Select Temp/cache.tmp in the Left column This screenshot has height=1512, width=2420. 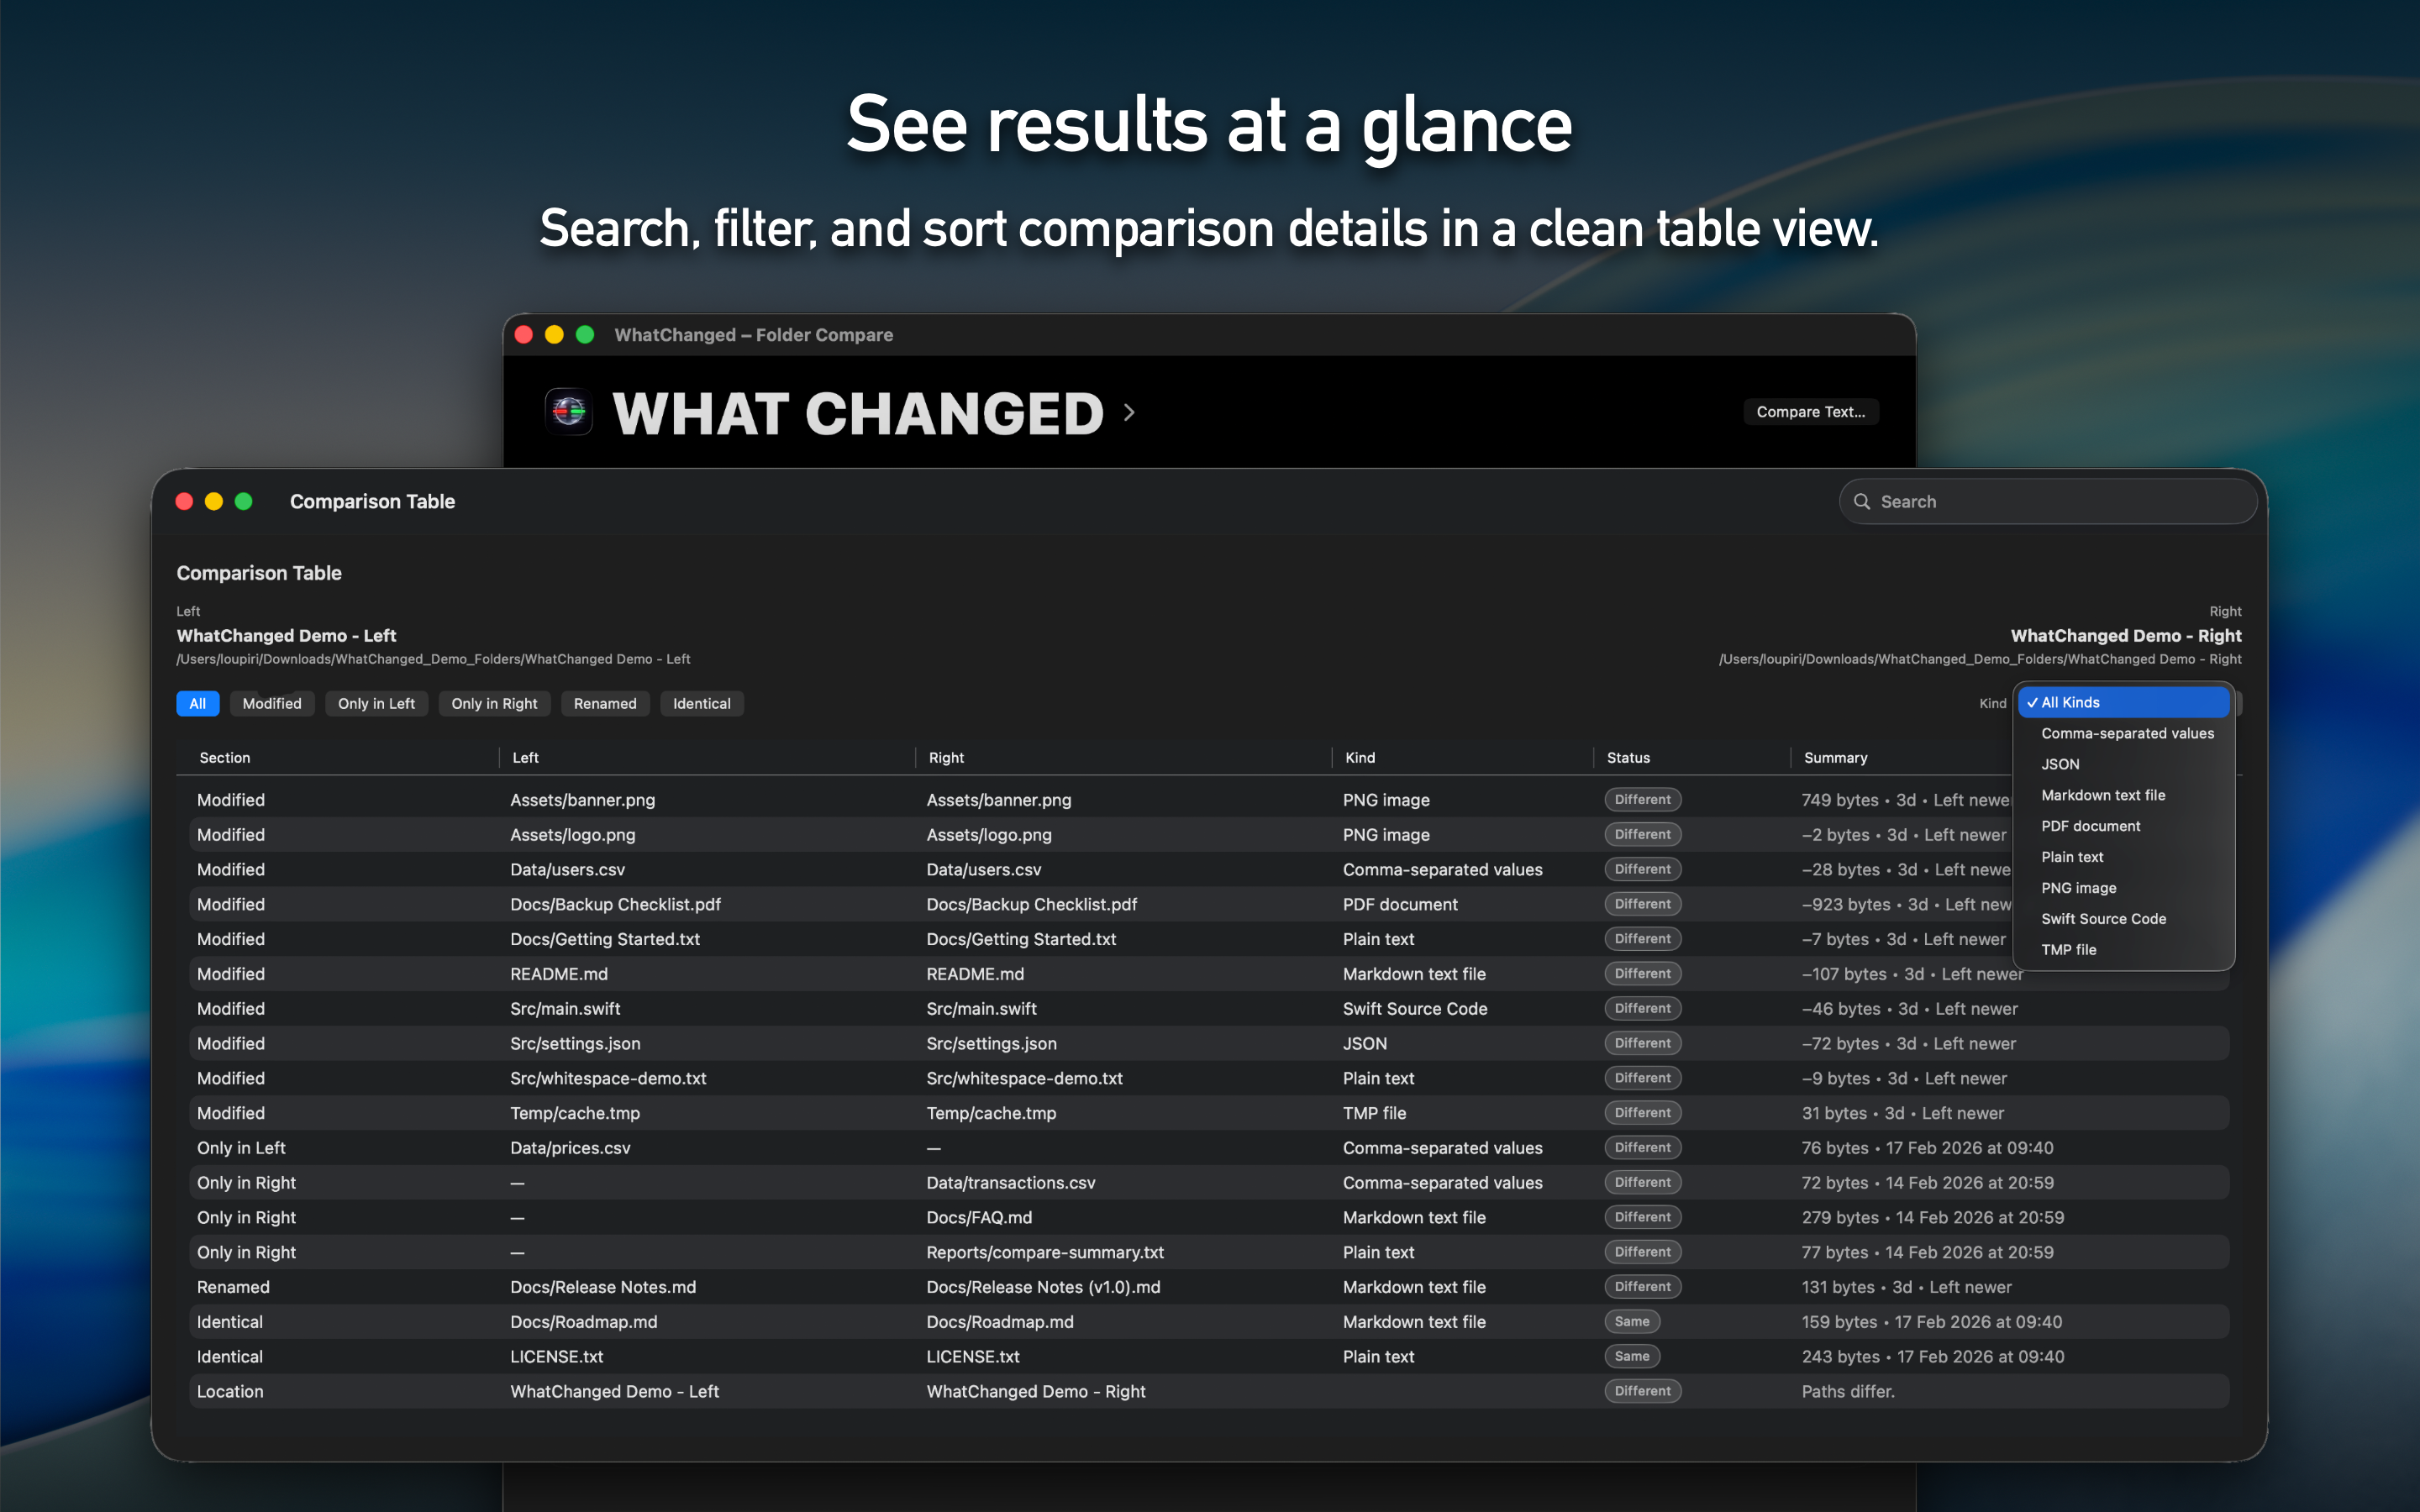point(575,1113)
